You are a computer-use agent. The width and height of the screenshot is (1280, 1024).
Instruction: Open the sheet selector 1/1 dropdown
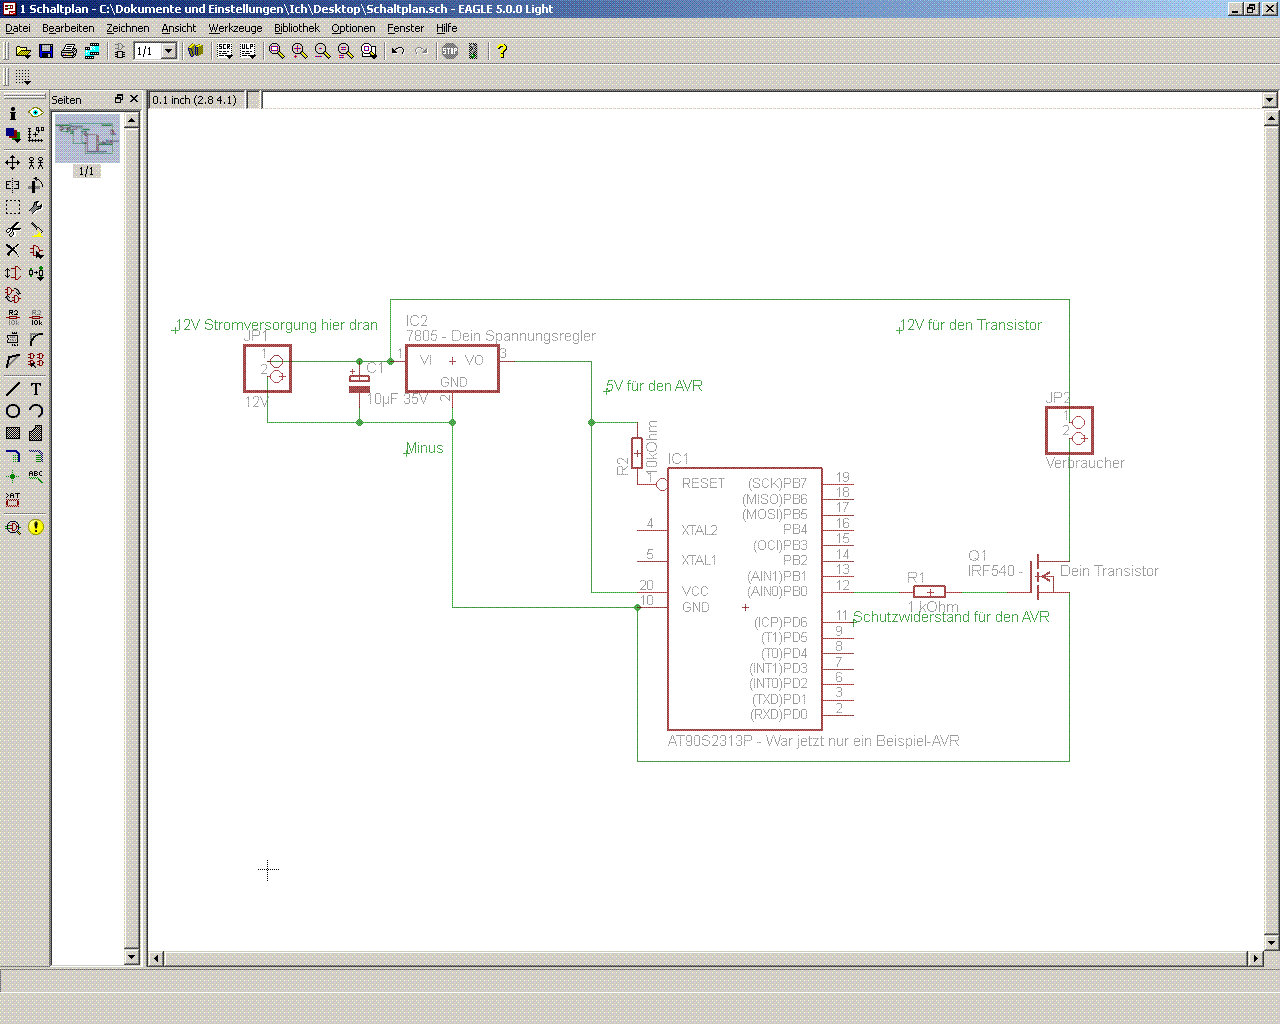[169, 51]
